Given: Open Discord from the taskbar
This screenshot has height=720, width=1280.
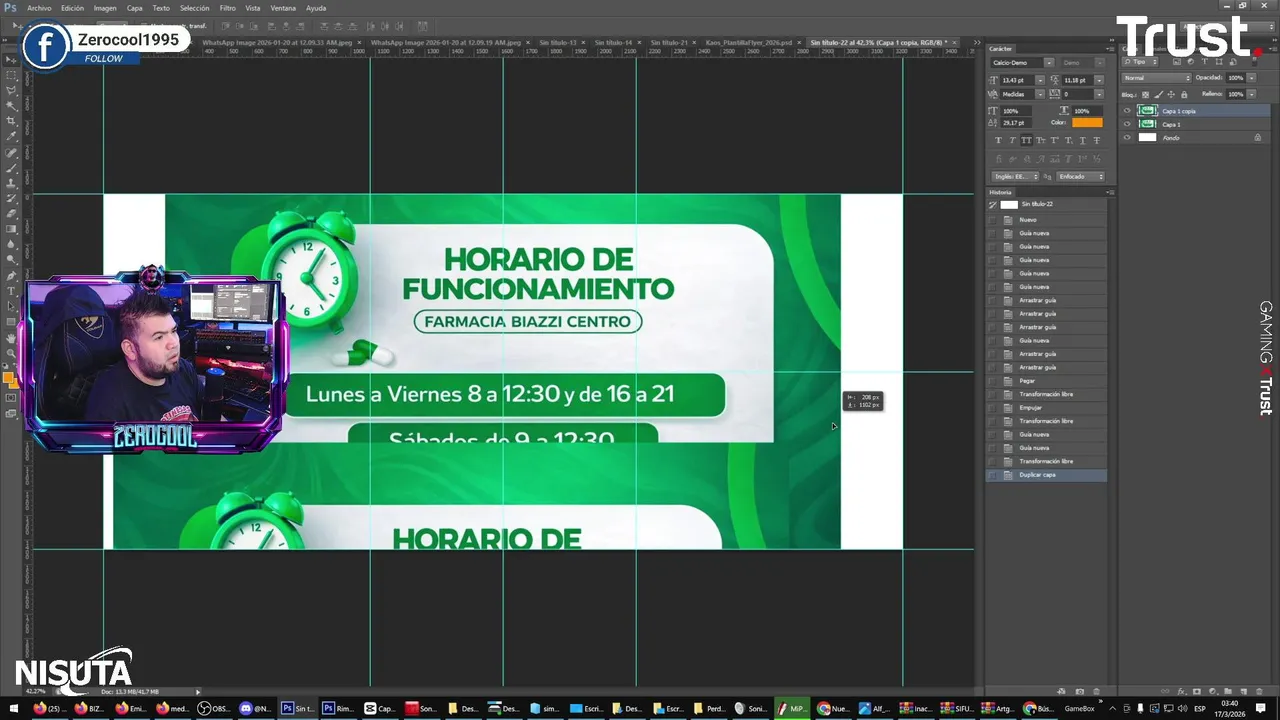Looking at the screenshot, I should (255, 709).
